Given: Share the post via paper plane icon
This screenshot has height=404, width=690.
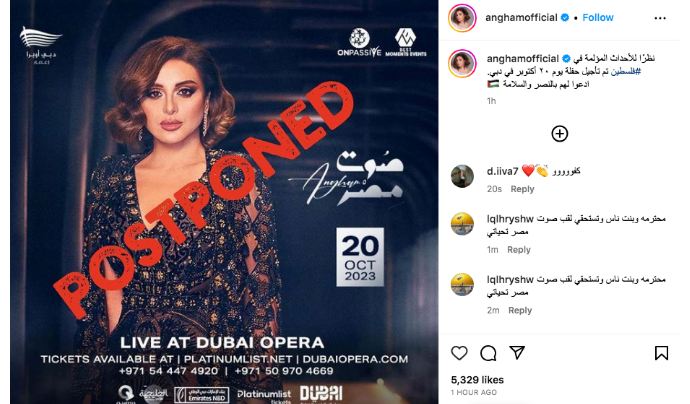Looking at the screenshot, I should coord(517,353).
